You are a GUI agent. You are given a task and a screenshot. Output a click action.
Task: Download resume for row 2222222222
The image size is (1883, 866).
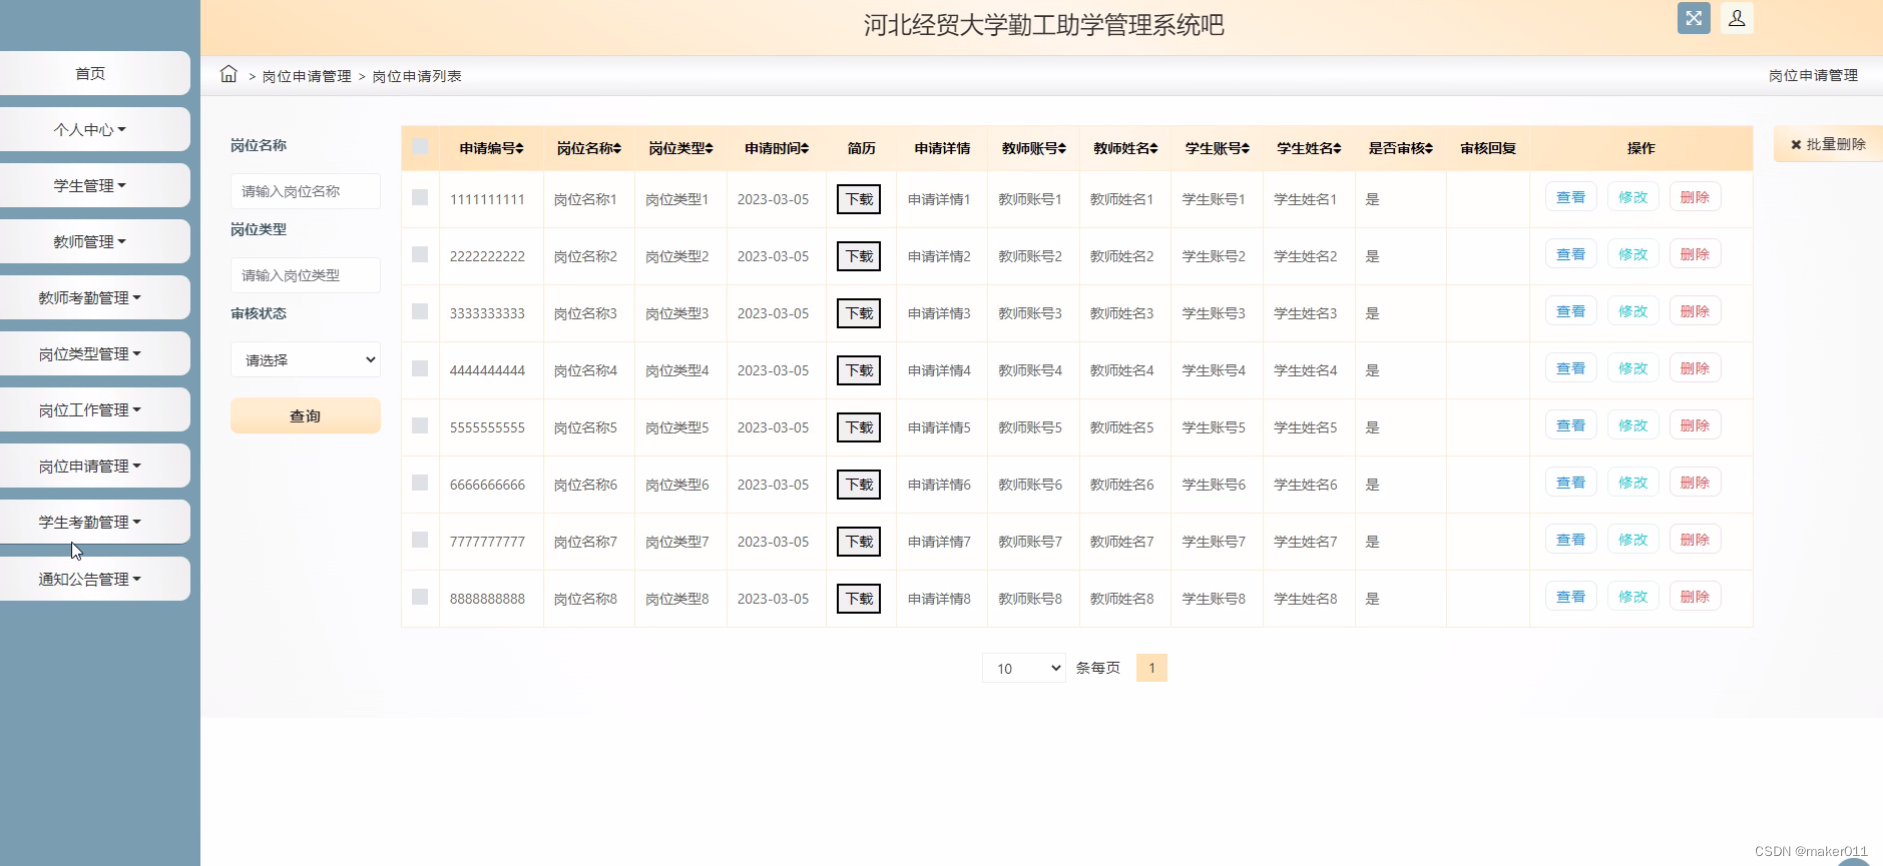click(x=859, y=256)
